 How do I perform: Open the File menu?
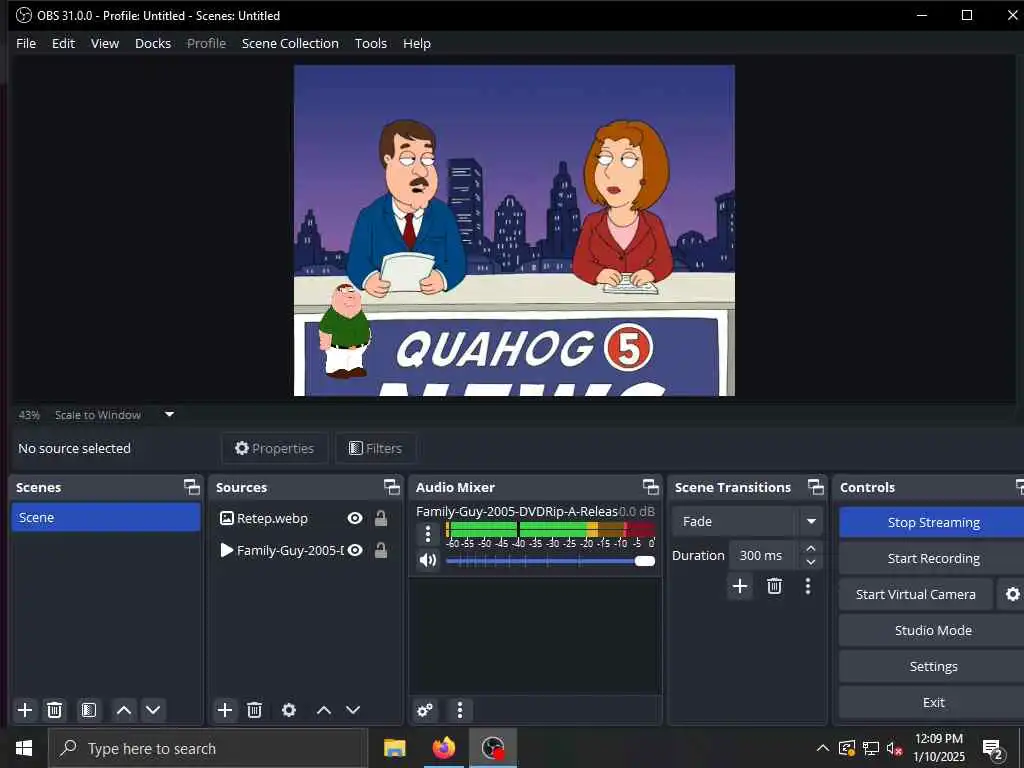click(x=26, y=43)
